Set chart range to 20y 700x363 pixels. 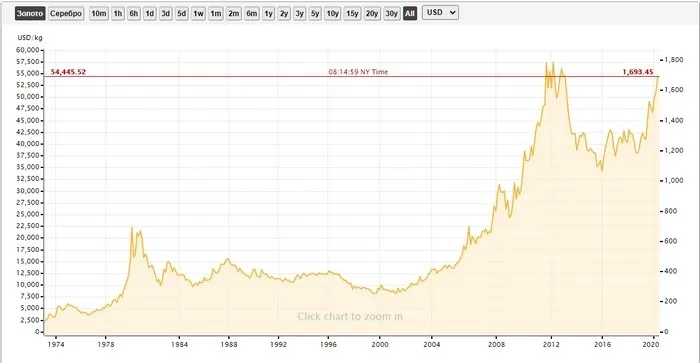tap(372, 13)
